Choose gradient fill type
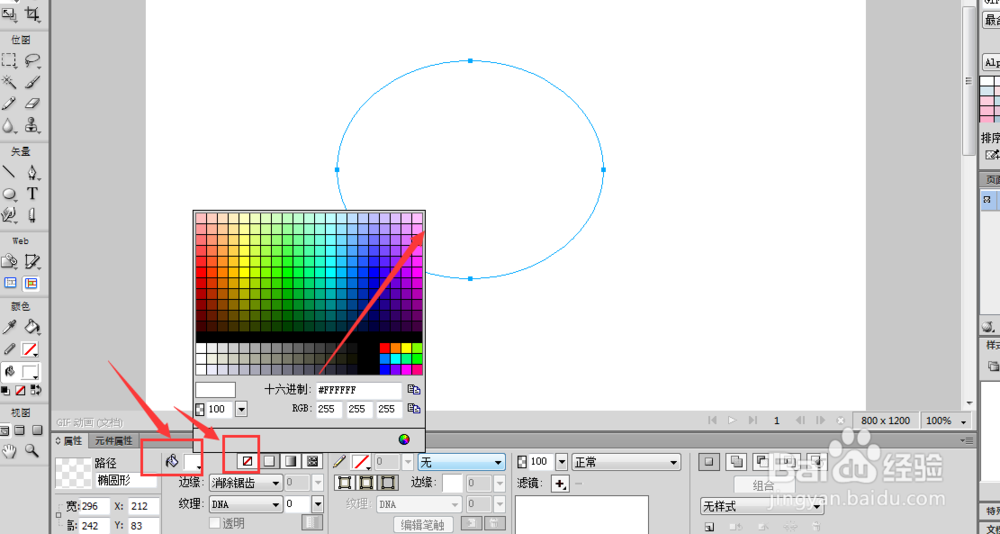 click(x=291, y=461)
